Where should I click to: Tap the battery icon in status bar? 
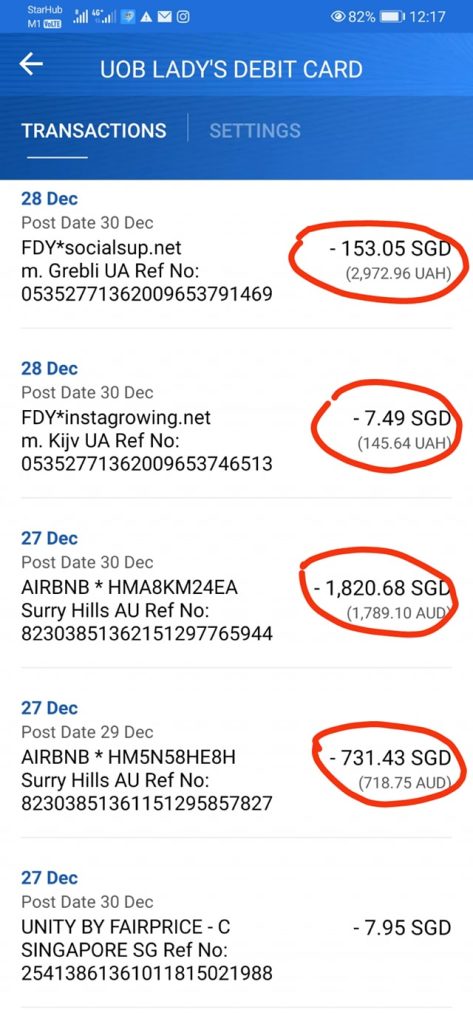pos(391,17)
